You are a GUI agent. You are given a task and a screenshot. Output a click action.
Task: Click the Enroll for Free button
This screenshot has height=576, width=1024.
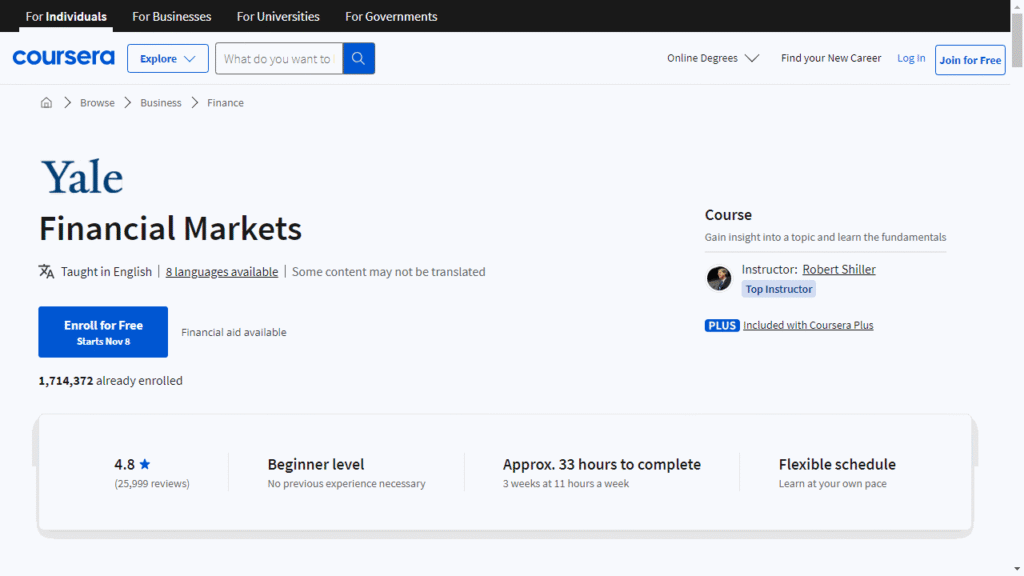[103, 332]
